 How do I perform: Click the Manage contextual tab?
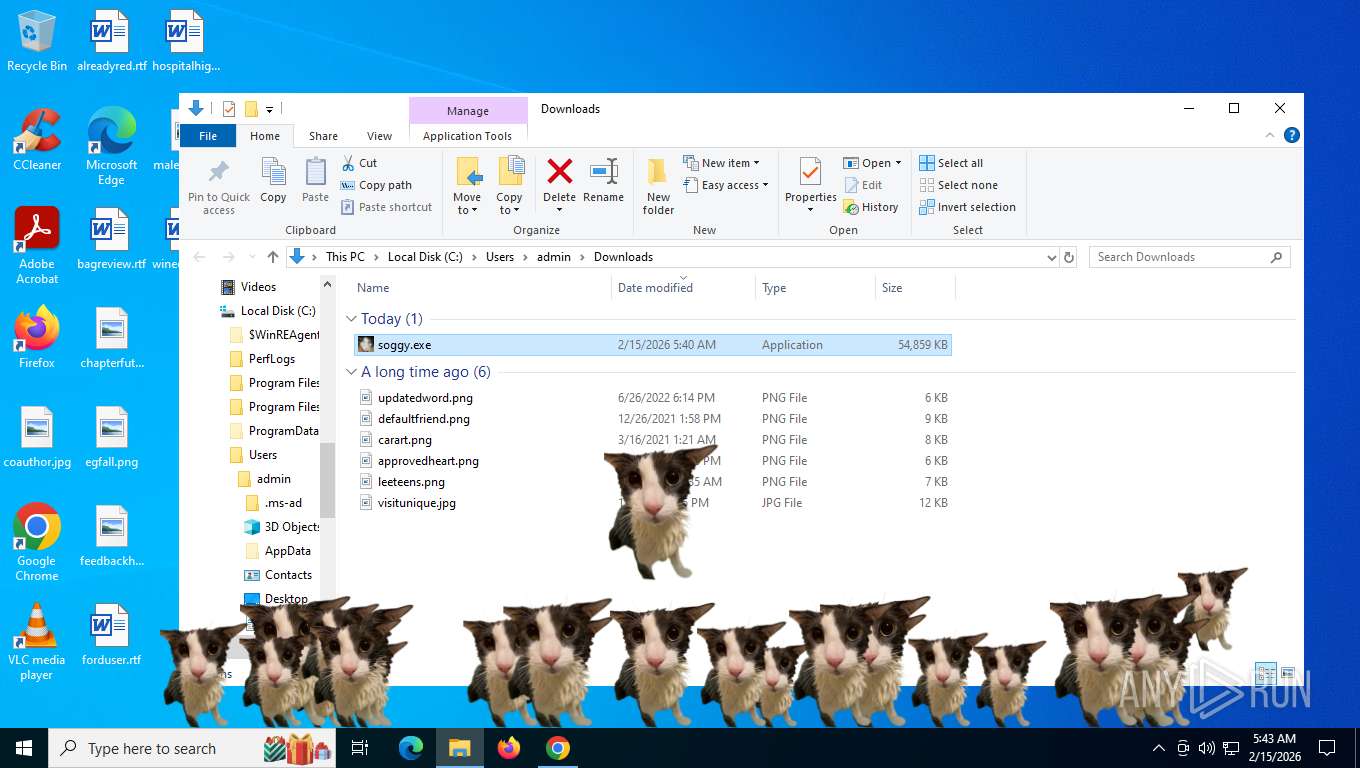click(468, 110)
